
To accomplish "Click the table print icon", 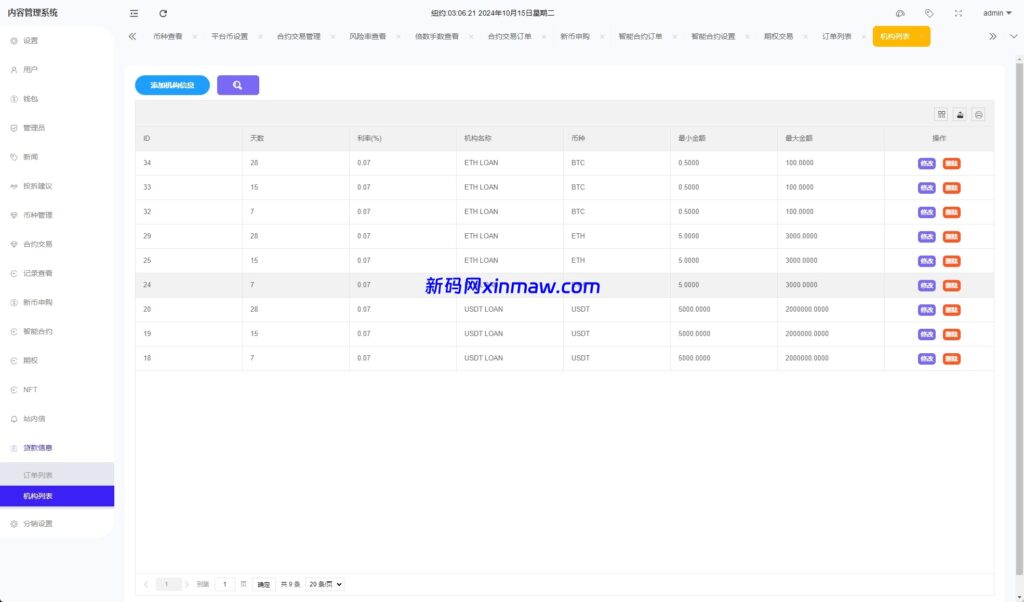I will (x=979, y=114).
